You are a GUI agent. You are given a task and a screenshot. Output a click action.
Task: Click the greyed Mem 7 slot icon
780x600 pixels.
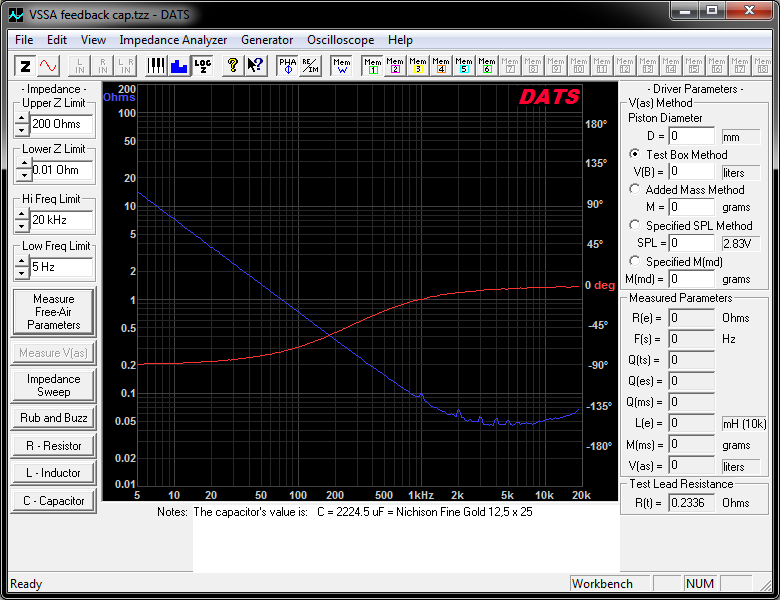(x=510, y=65)
